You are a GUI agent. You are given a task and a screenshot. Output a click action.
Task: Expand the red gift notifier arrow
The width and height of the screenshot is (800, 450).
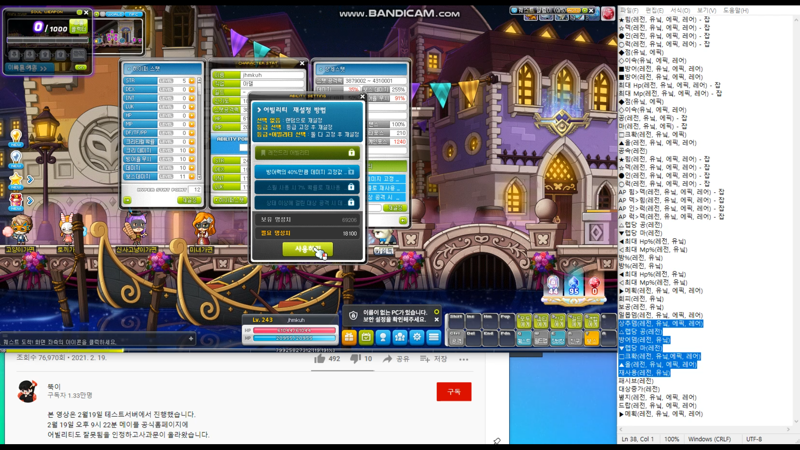(30, 201)
